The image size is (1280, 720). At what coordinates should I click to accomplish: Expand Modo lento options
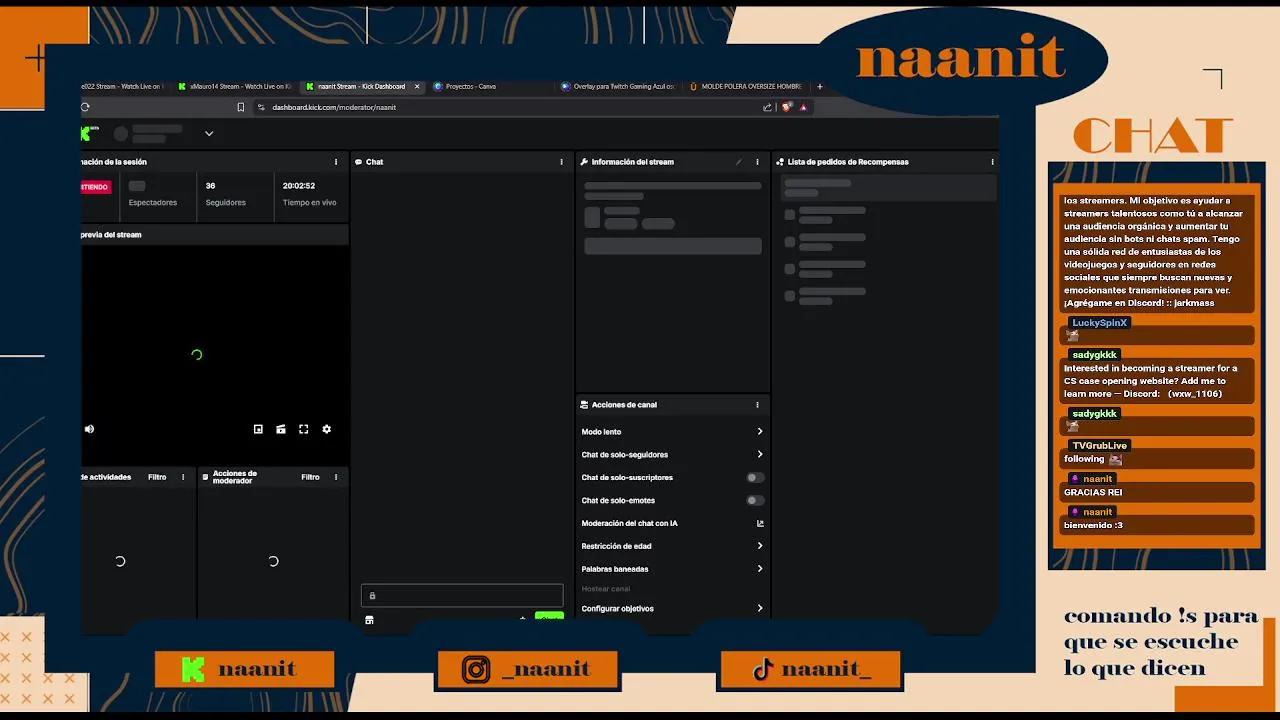[760, 432]
